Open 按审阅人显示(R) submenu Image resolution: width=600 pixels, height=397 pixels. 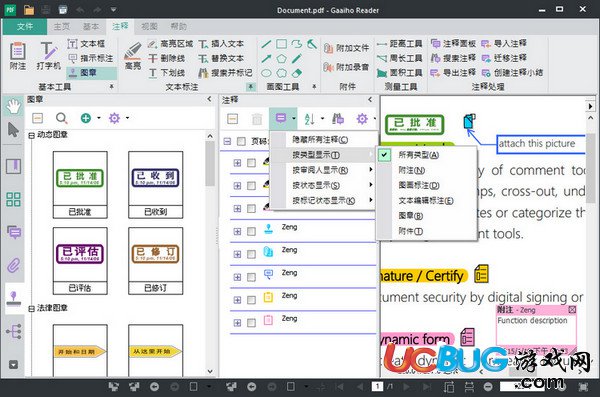point(323,170)
